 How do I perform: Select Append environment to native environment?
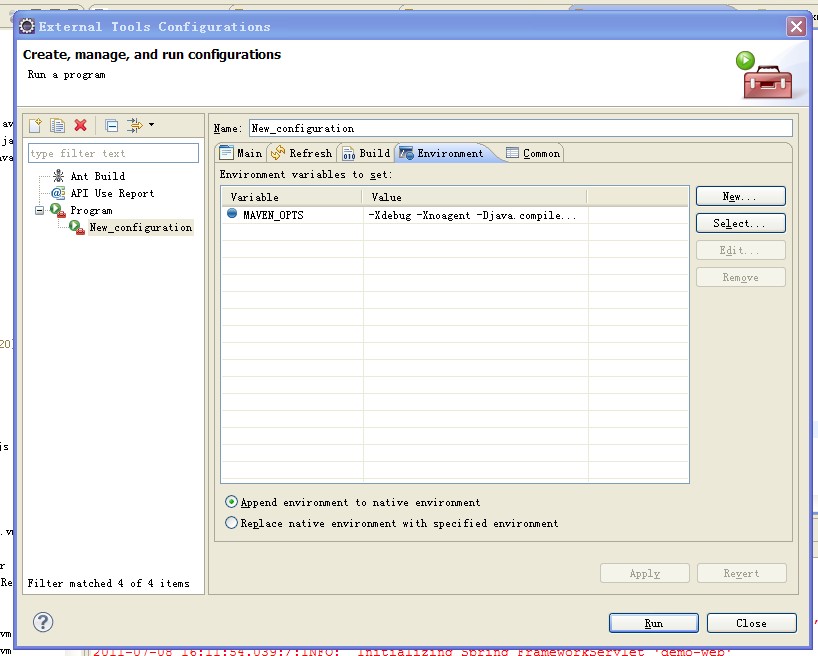232,502
